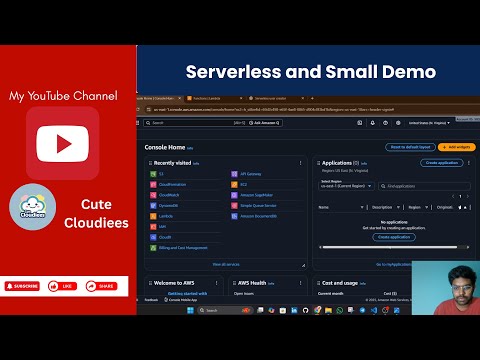Screen dimensions: 480x360
Task: Click the Windows taskbar search box
Action: 225,310
